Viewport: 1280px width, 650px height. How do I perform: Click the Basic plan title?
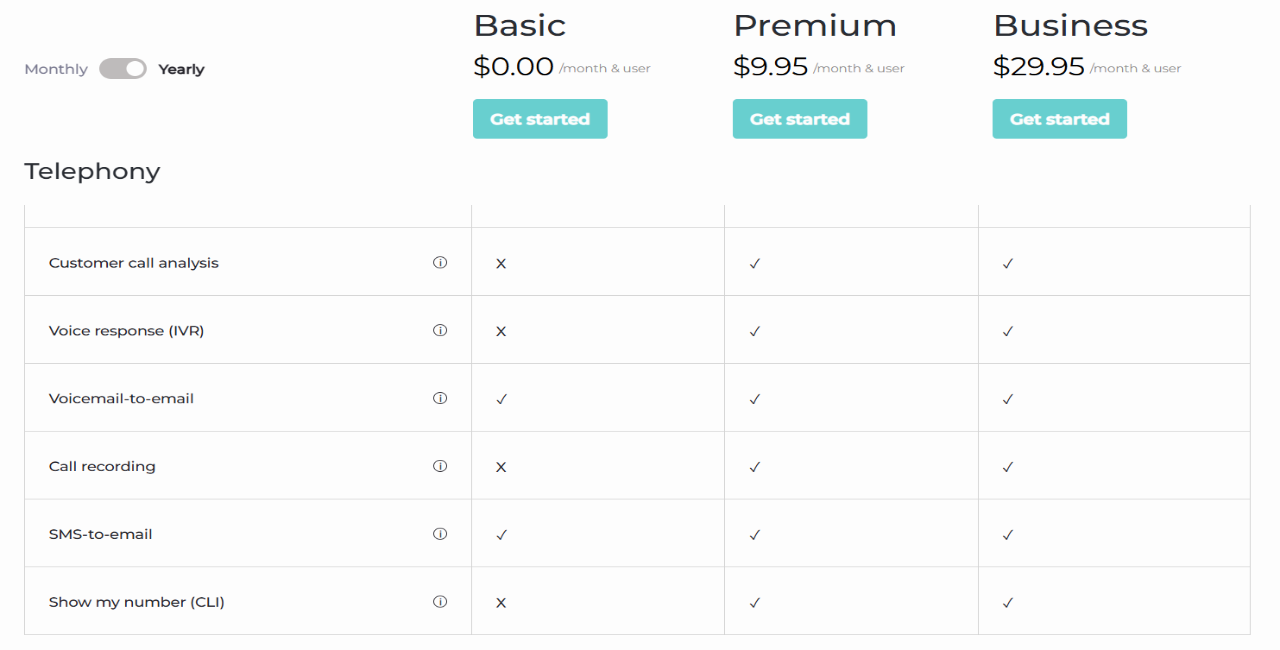[x=520, y=25]
